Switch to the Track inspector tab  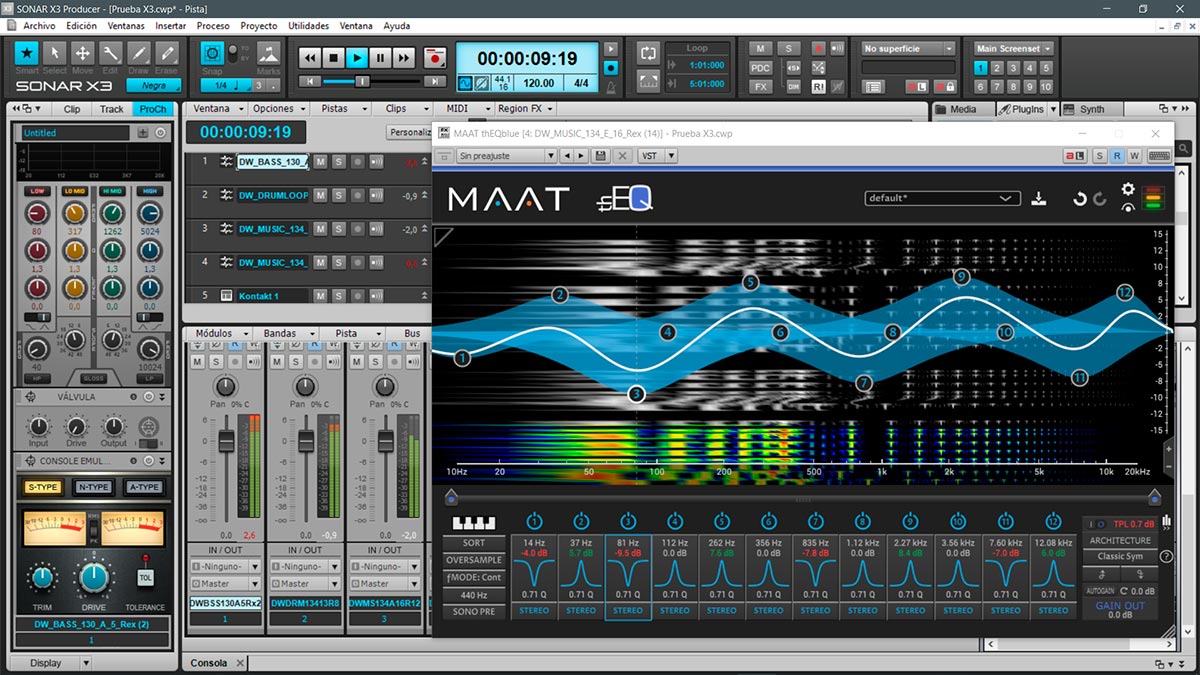[112, 109]
